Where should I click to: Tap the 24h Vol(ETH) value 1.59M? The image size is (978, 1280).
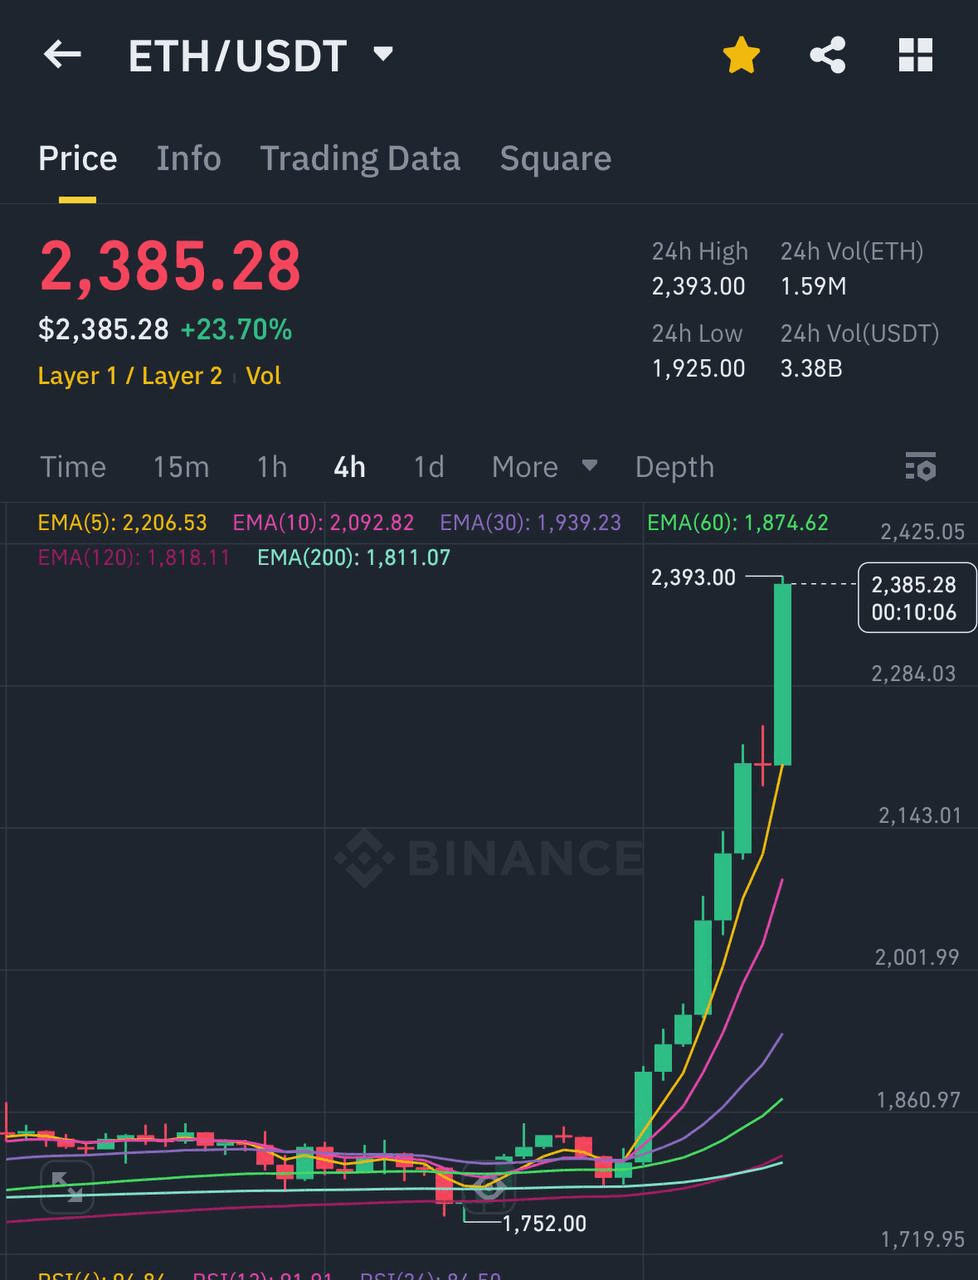tap(813, 287)
